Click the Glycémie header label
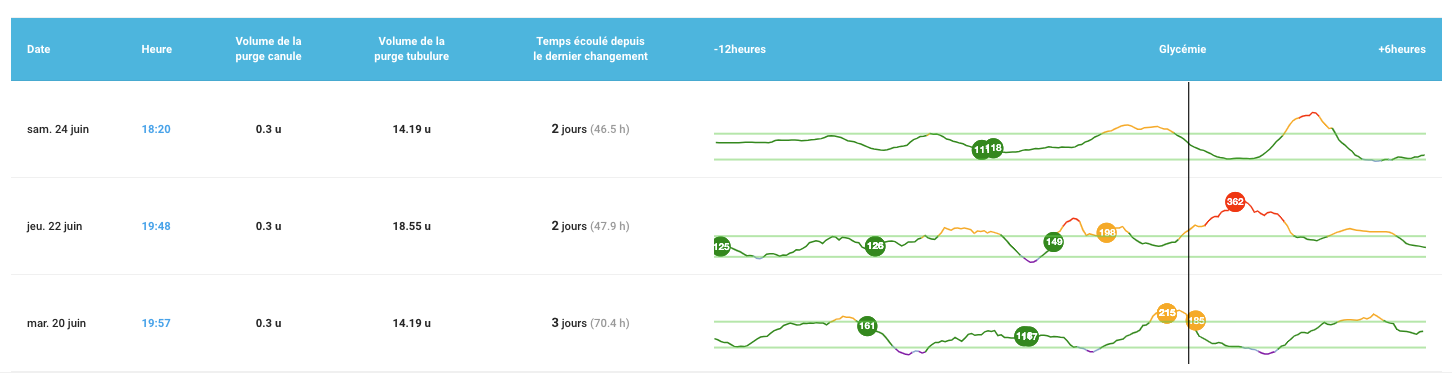1452x386 pixels. click(x=1182, y=49)
